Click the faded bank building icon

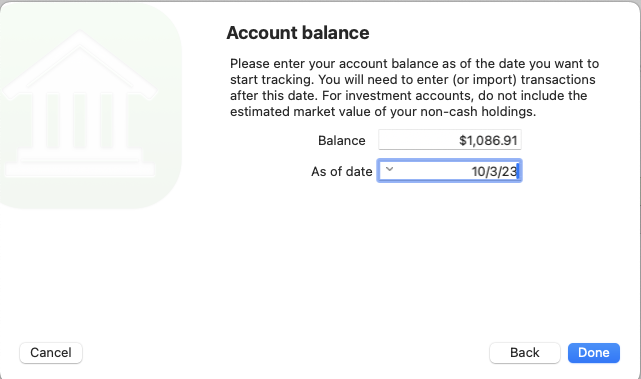[x=81, y=105]
